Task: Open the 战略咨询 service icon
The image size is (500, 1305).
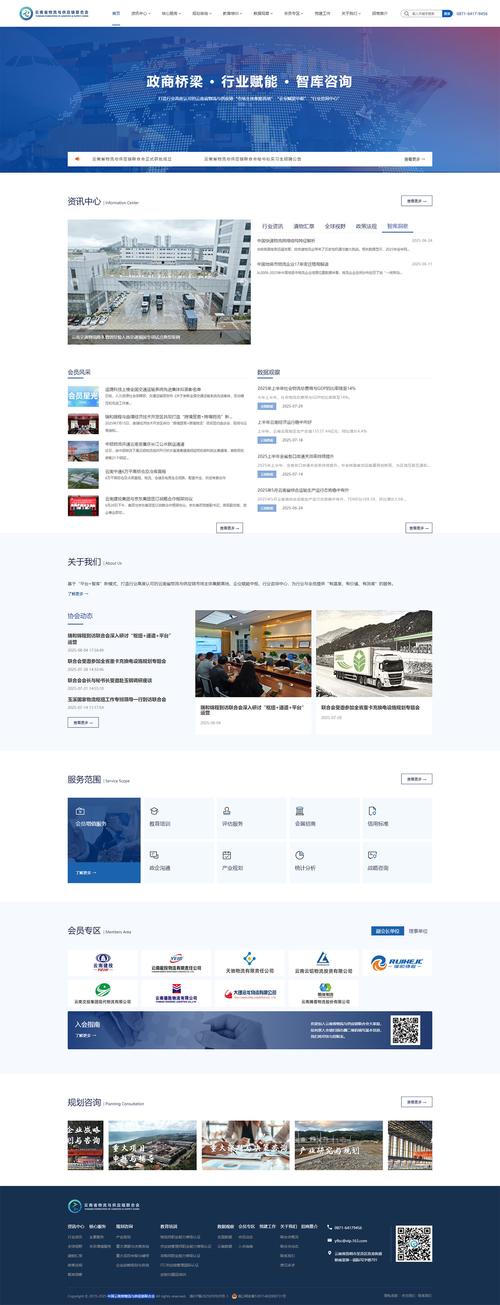Action: (372, 856)
